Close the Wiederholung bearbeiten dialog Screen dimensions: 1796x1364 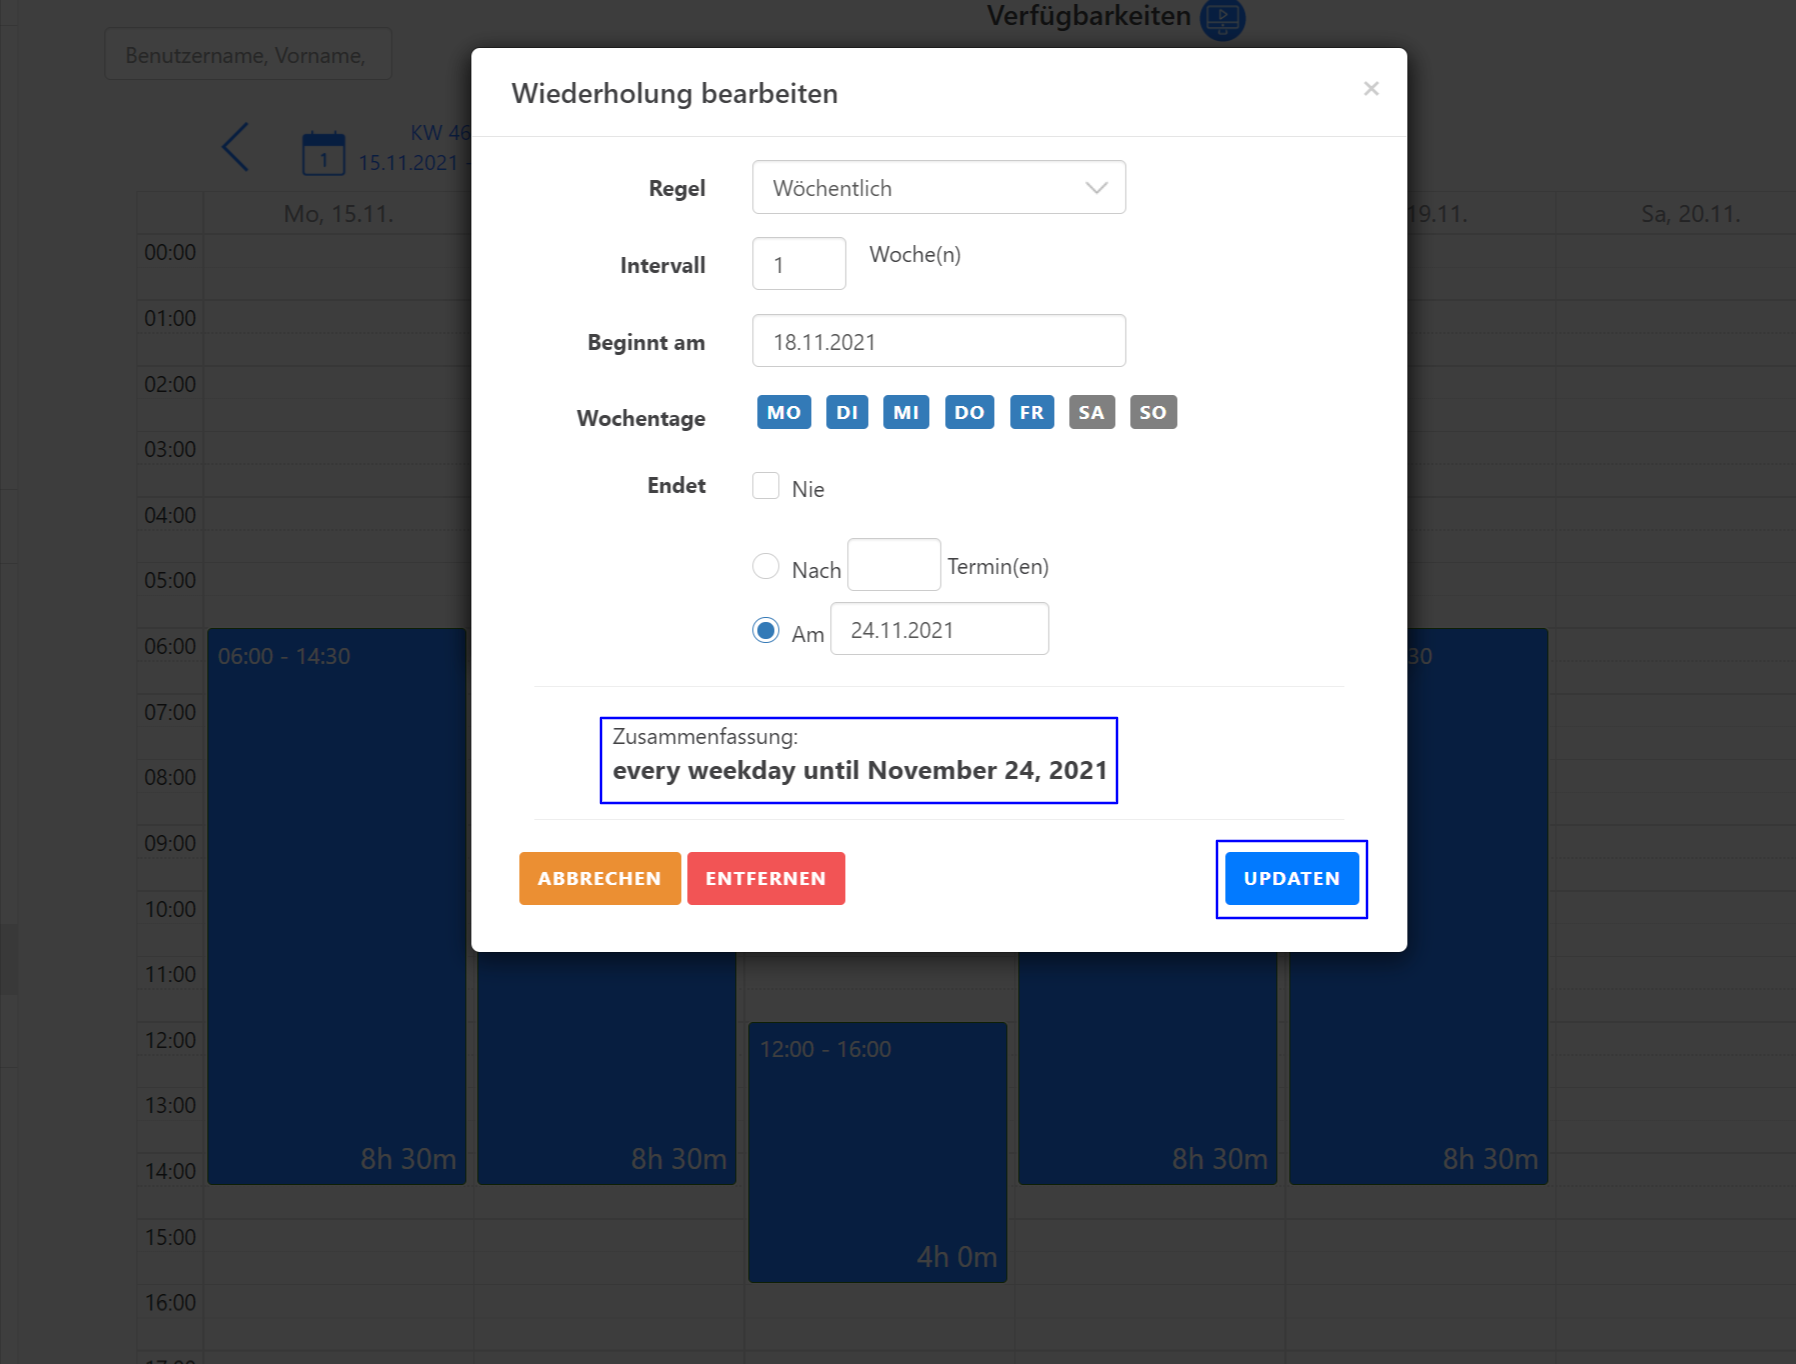tap(1370, 89)
